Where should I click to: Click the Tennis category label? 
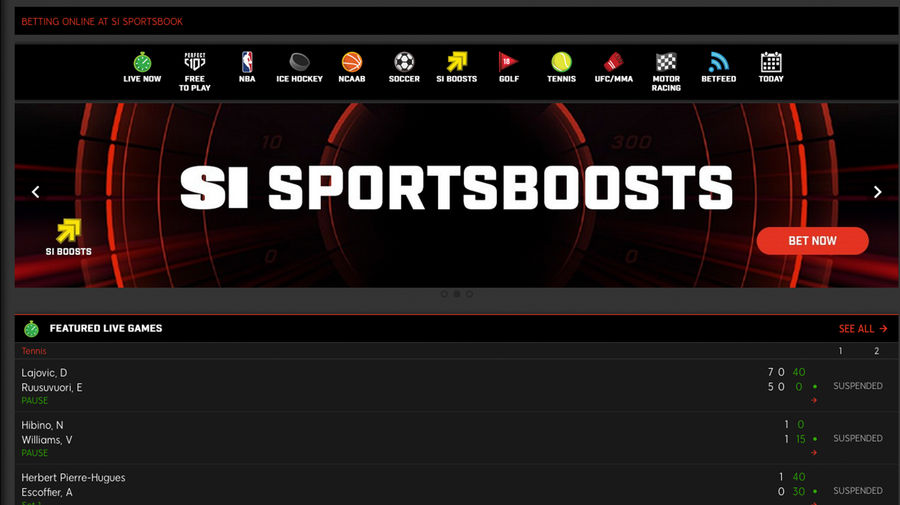click(x=34, y=351)
